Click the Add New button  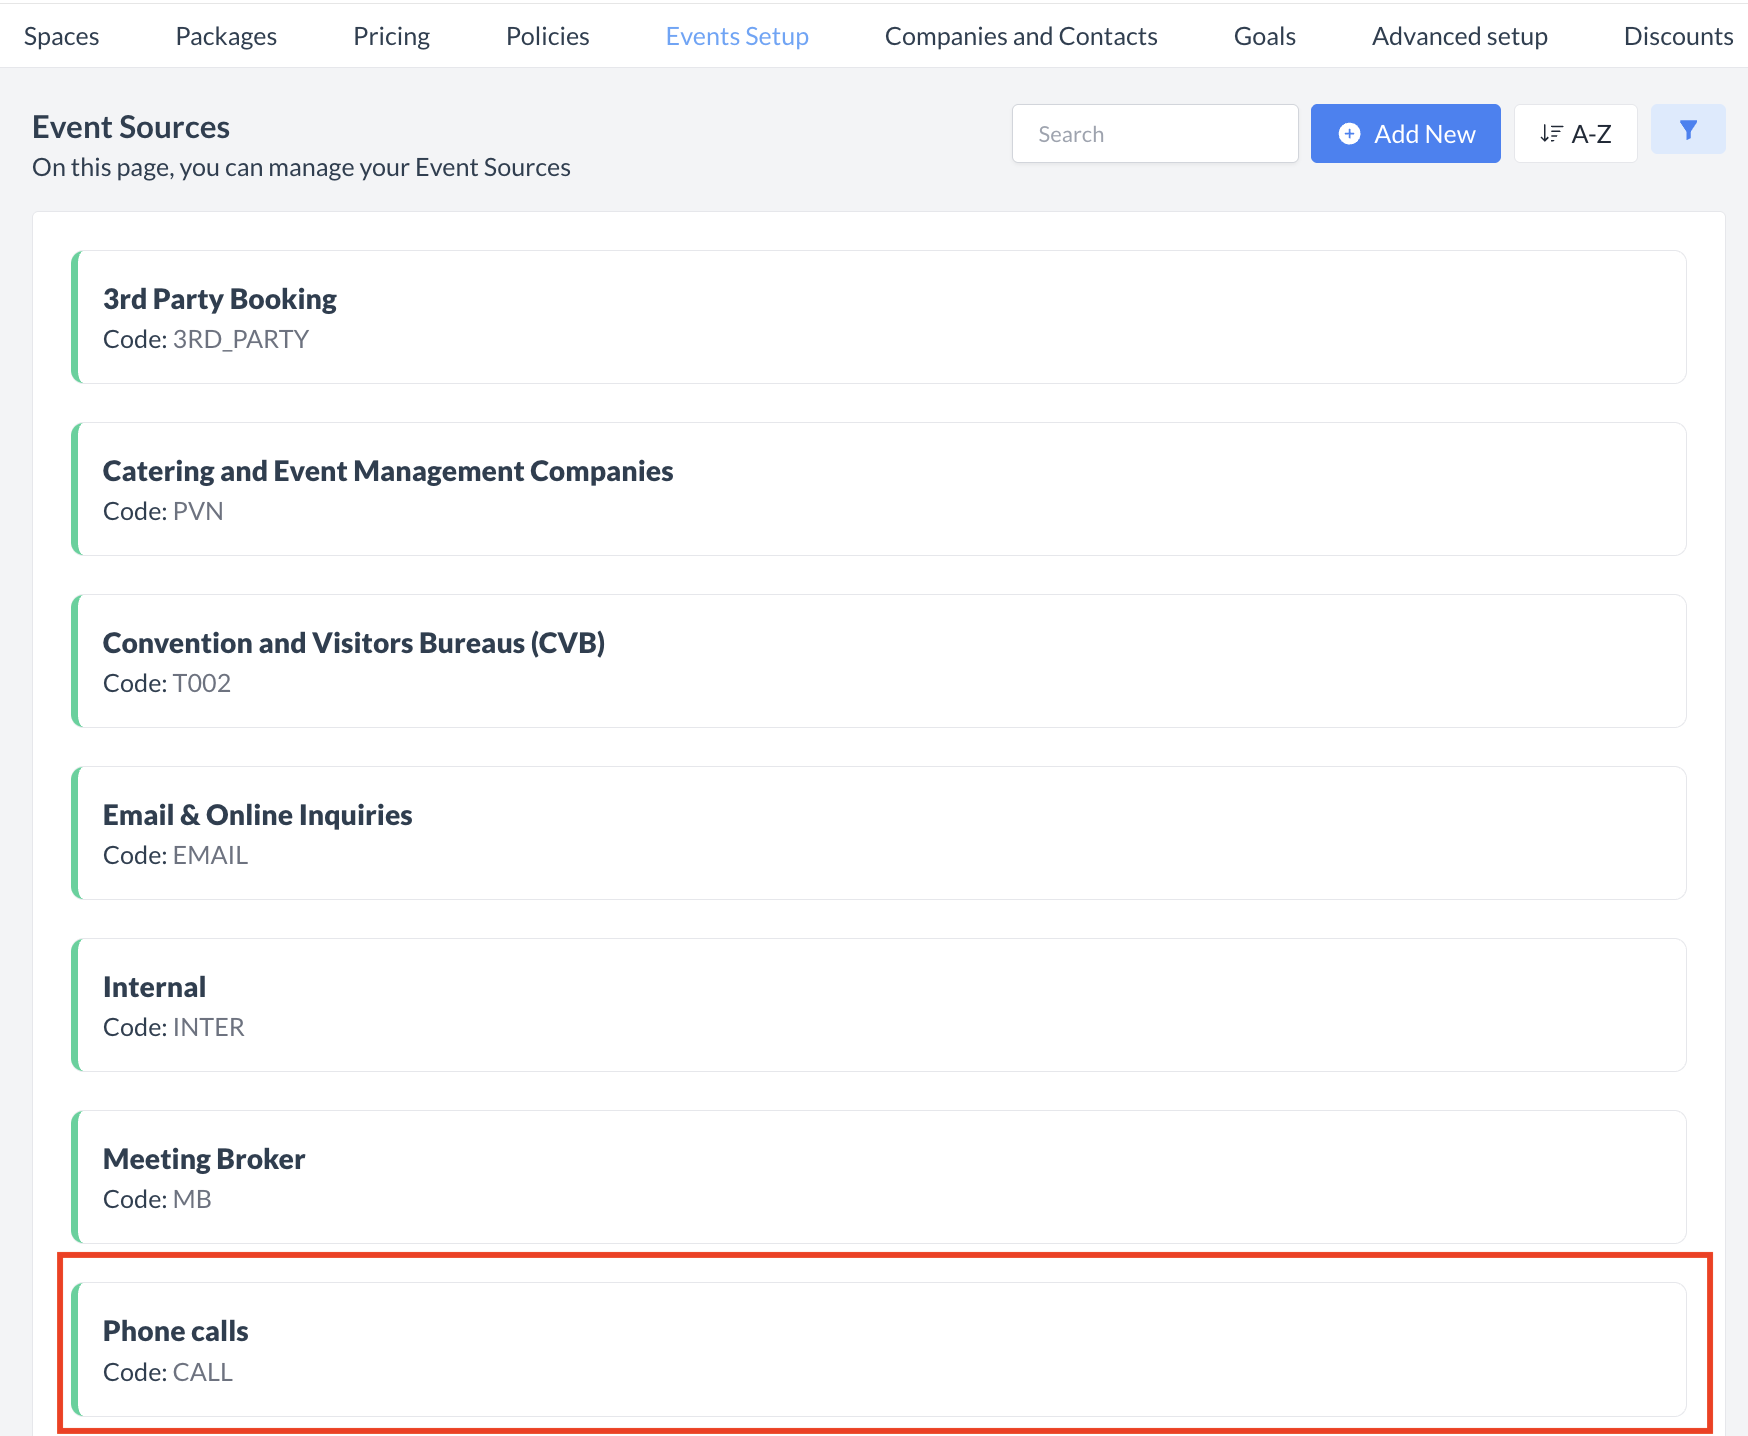1405,134
